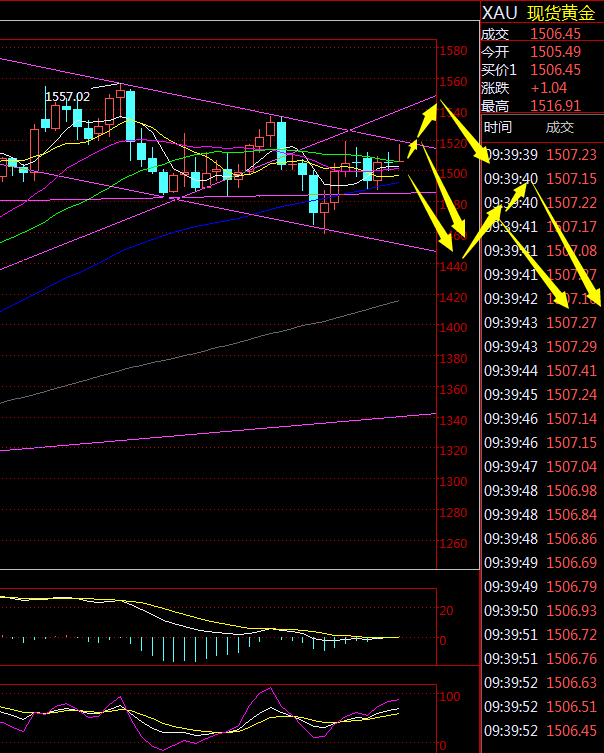
Task: Click the 成交 column header in tick list
Action: (x=560, y=127)
